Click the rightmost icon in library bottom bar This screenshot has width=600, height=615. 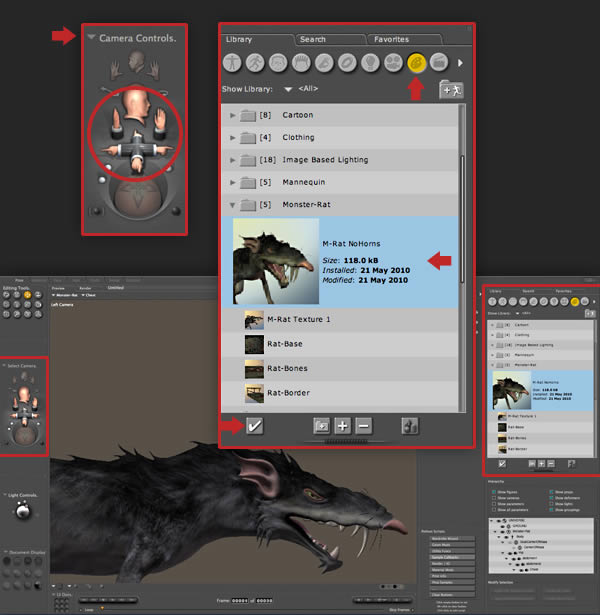point(410,426)
